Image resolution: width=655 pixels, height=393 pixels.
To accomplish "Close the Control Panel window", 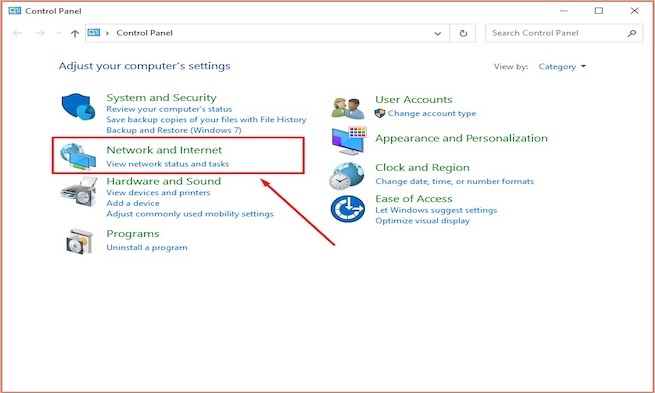I will tap(635, 11).
